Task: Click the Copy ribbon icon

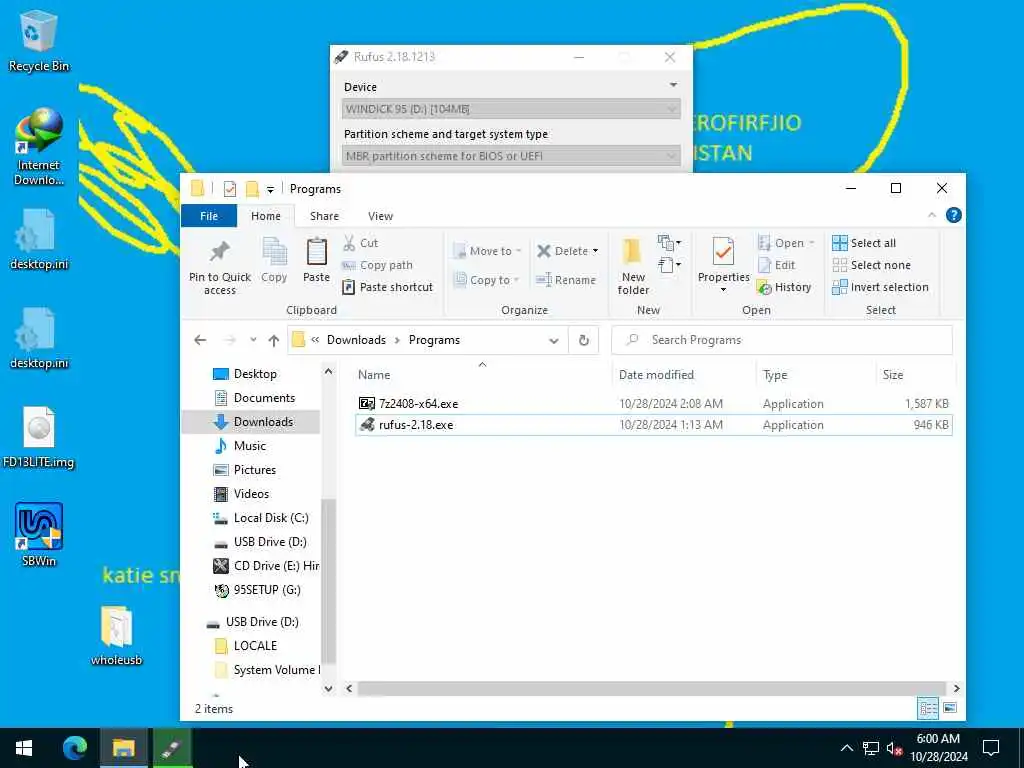Action: tap(274, 260)
